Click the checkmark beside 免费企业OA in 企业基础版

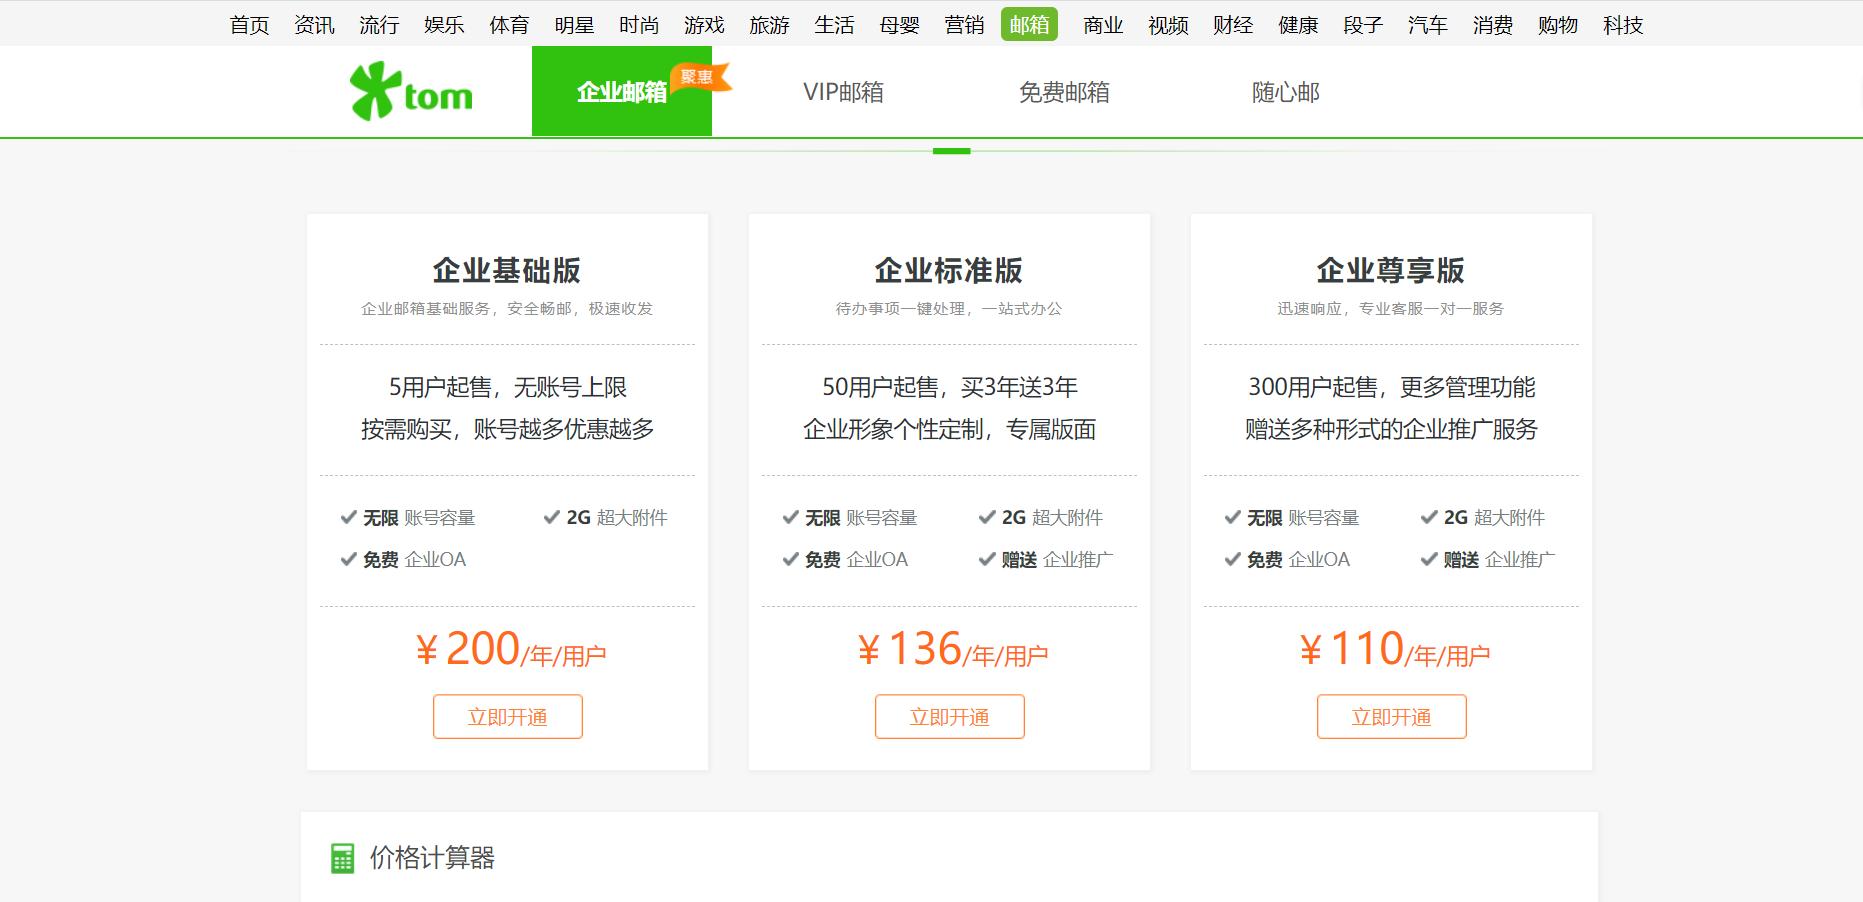(x=349, y=559)
